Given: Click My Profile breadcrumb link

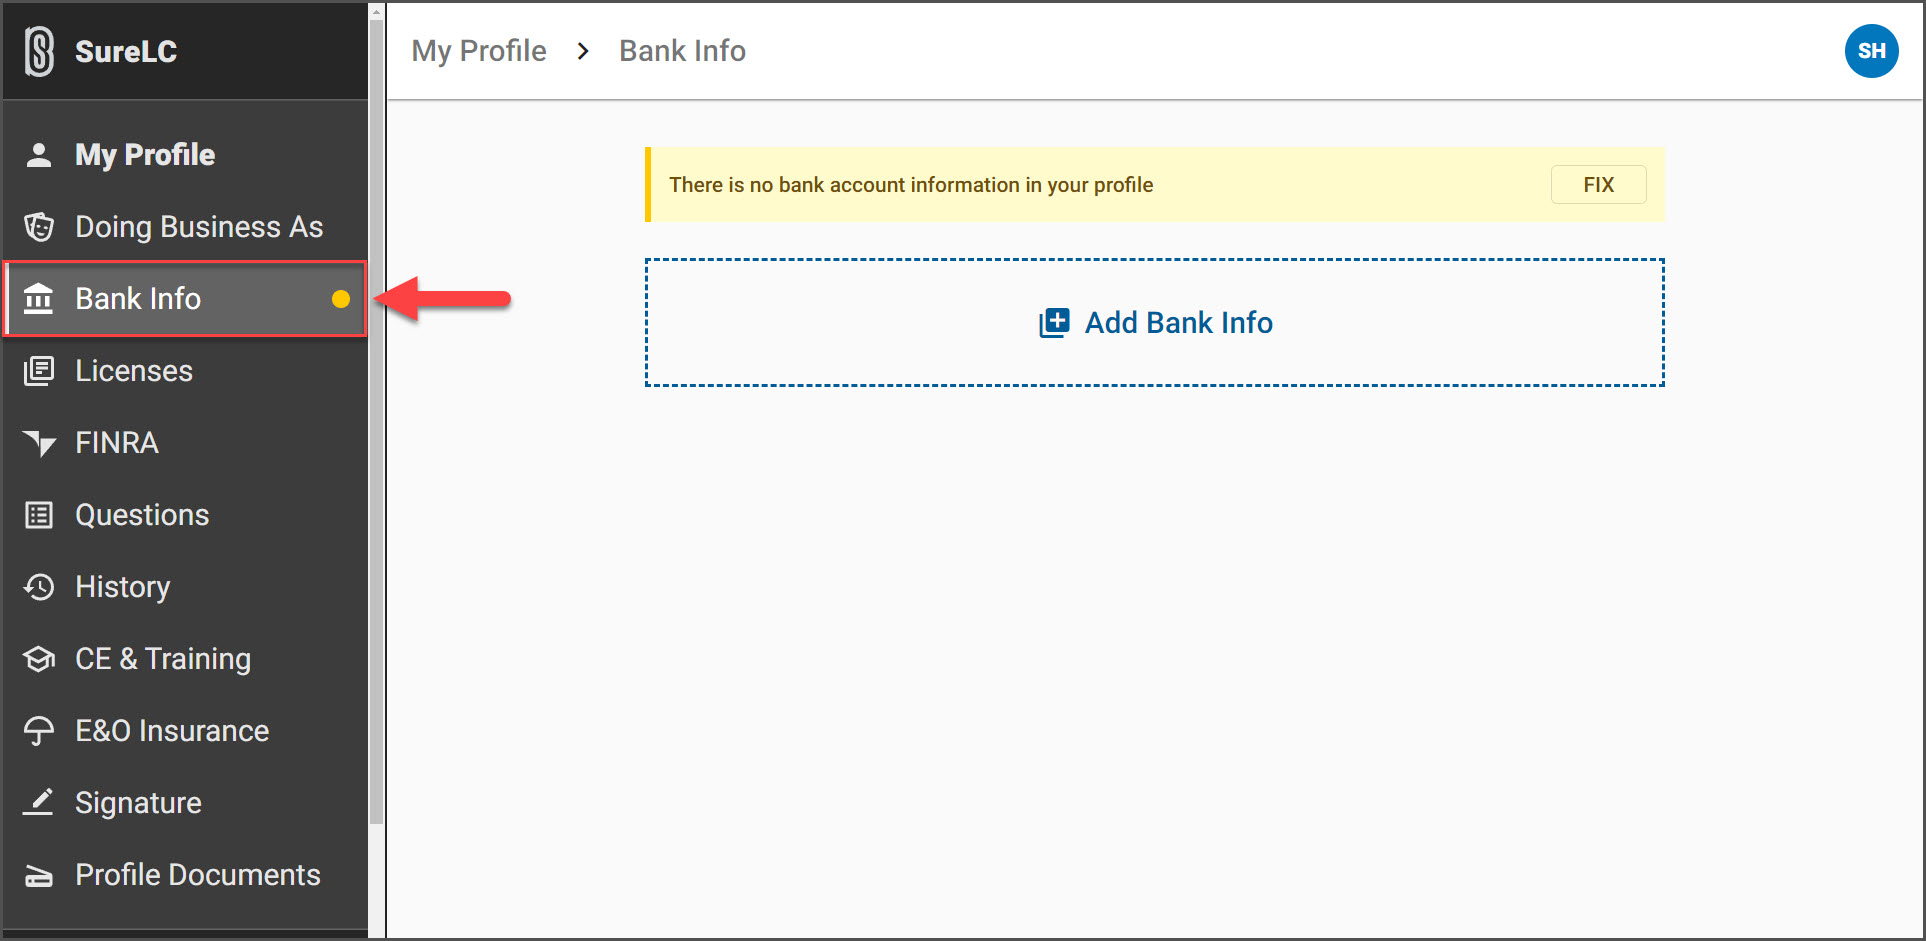Looking at the screenshot, I should pos(479,51).
